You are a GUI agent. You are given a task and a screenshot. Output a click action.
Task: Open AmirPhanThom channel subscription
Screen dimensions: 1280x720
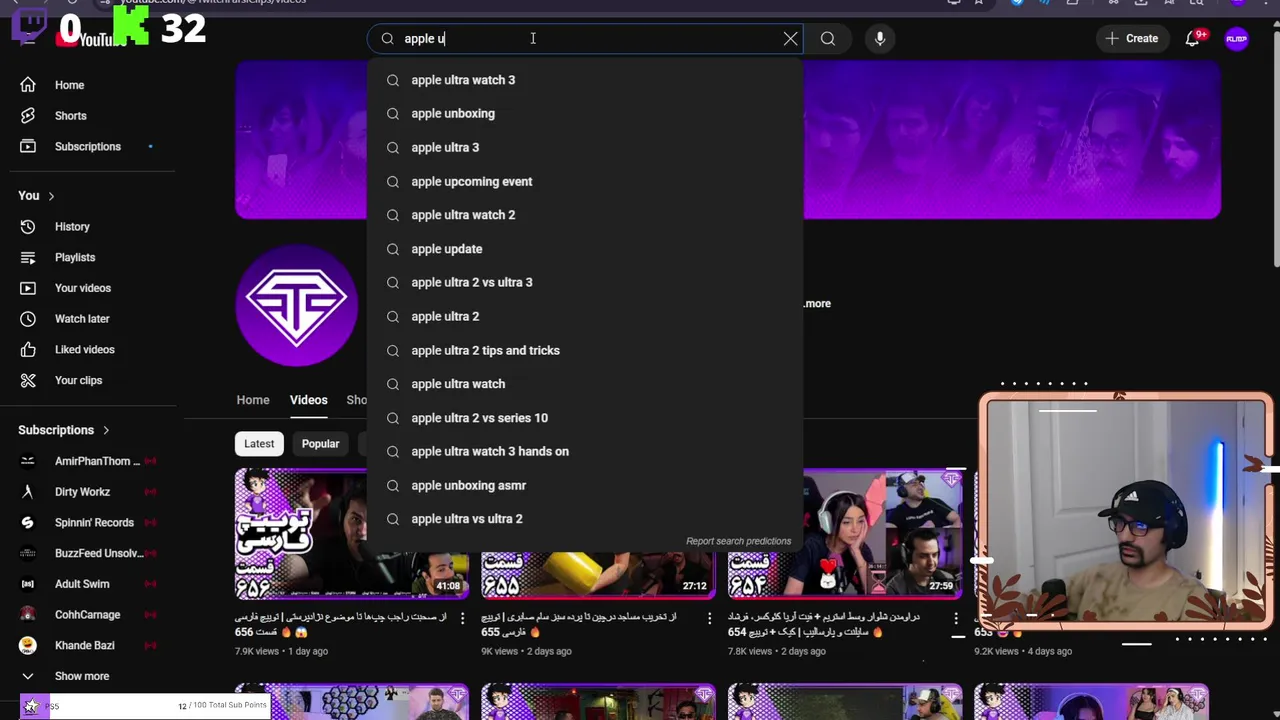[88, 461]
